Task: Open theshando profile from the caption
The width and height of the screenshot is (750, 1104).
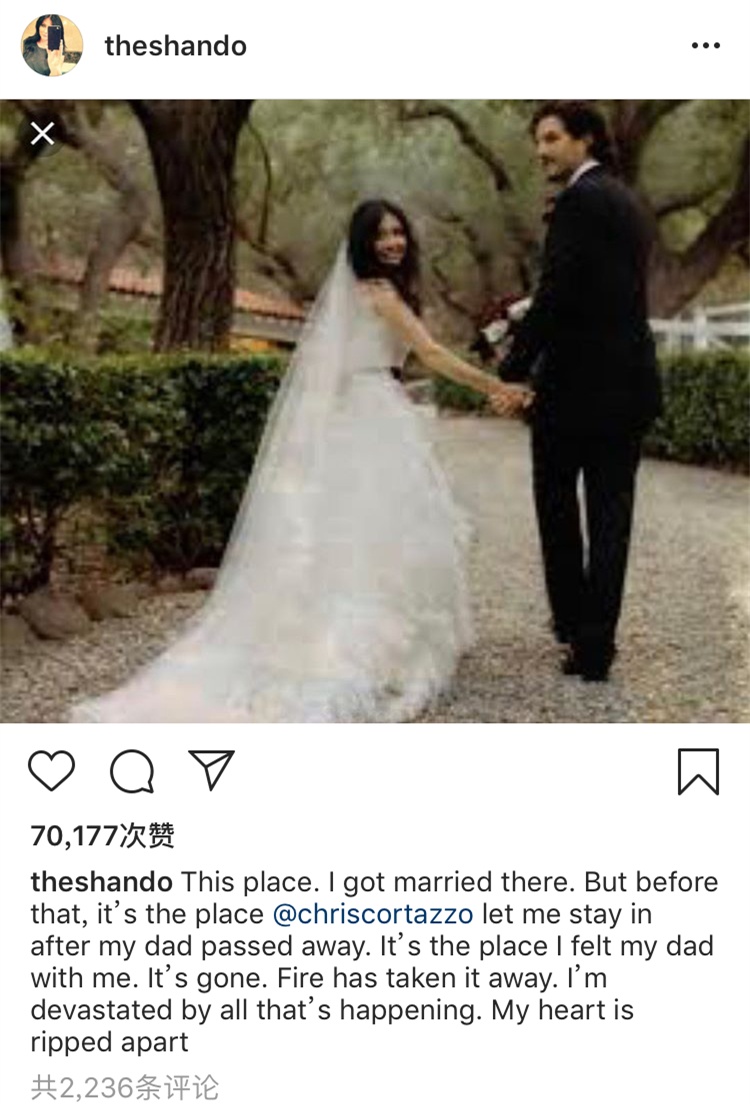Action: coord(101,882)
